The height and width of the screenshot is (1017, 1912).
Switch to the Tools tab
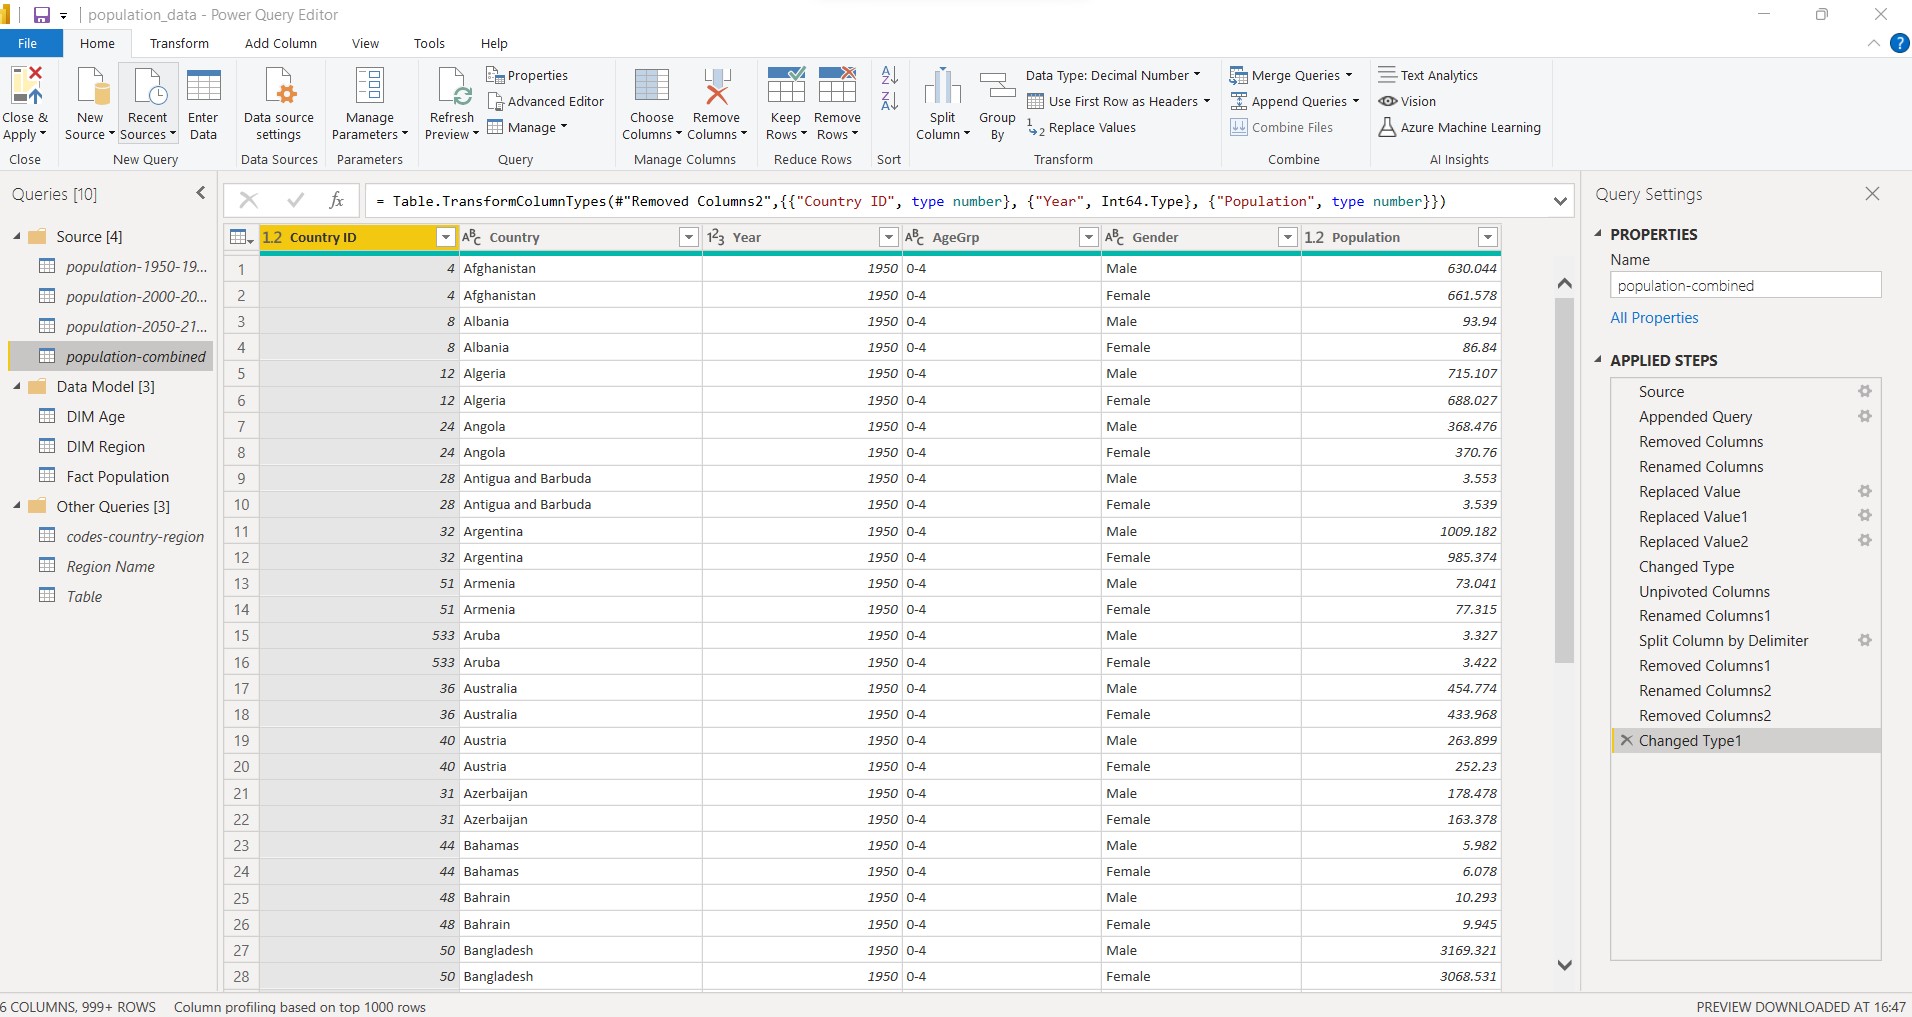pos(429,43)
